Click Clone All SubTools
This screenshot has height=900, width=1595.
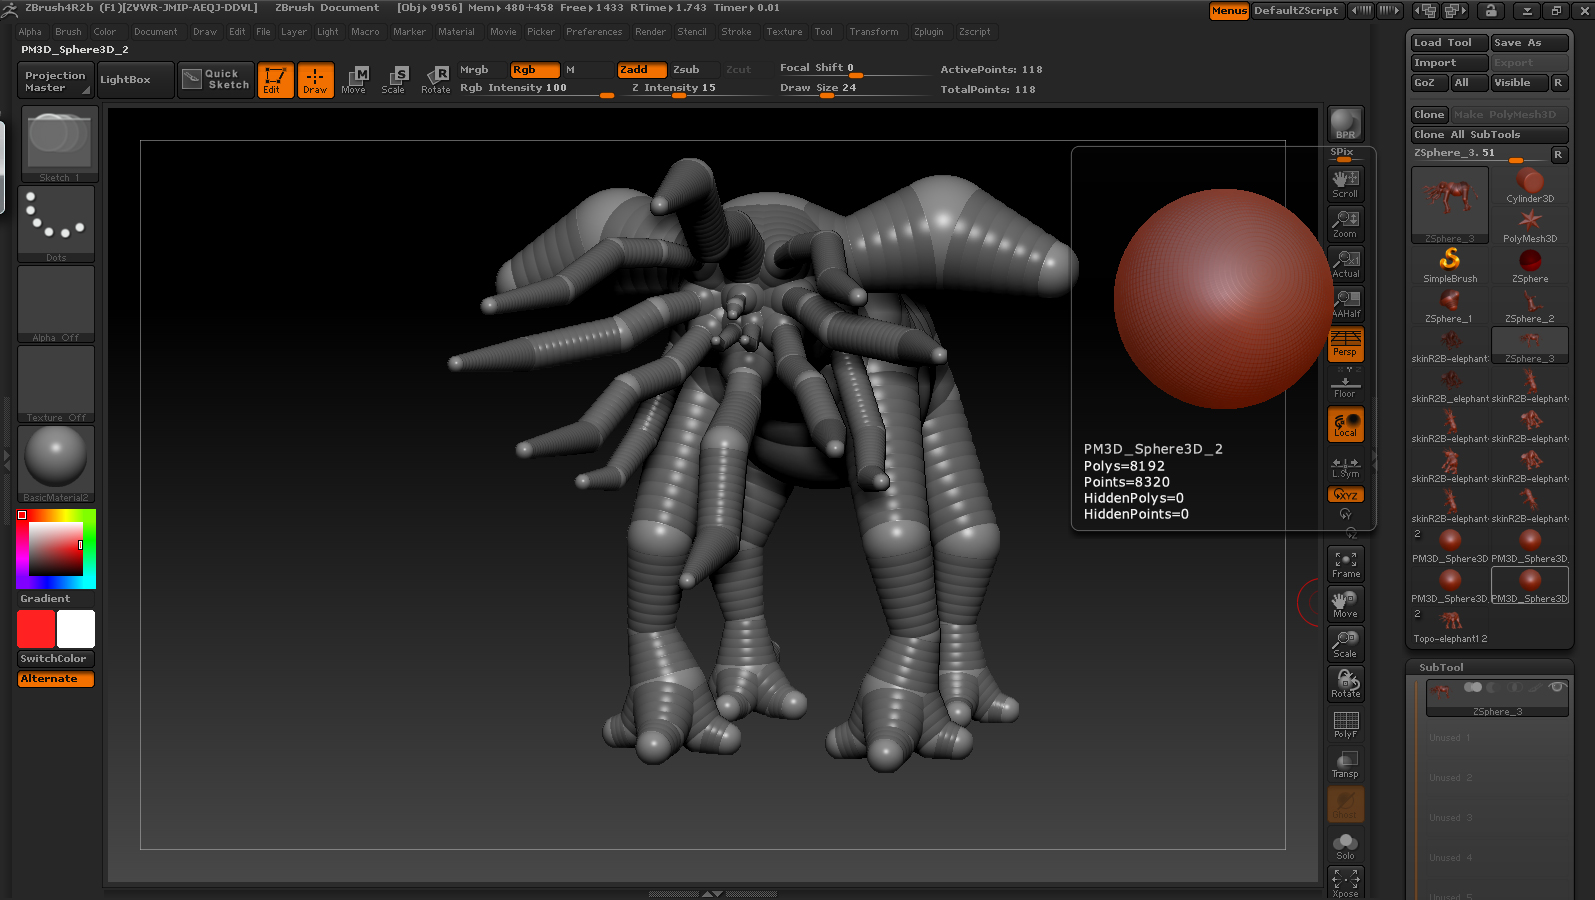[1489, 135]
